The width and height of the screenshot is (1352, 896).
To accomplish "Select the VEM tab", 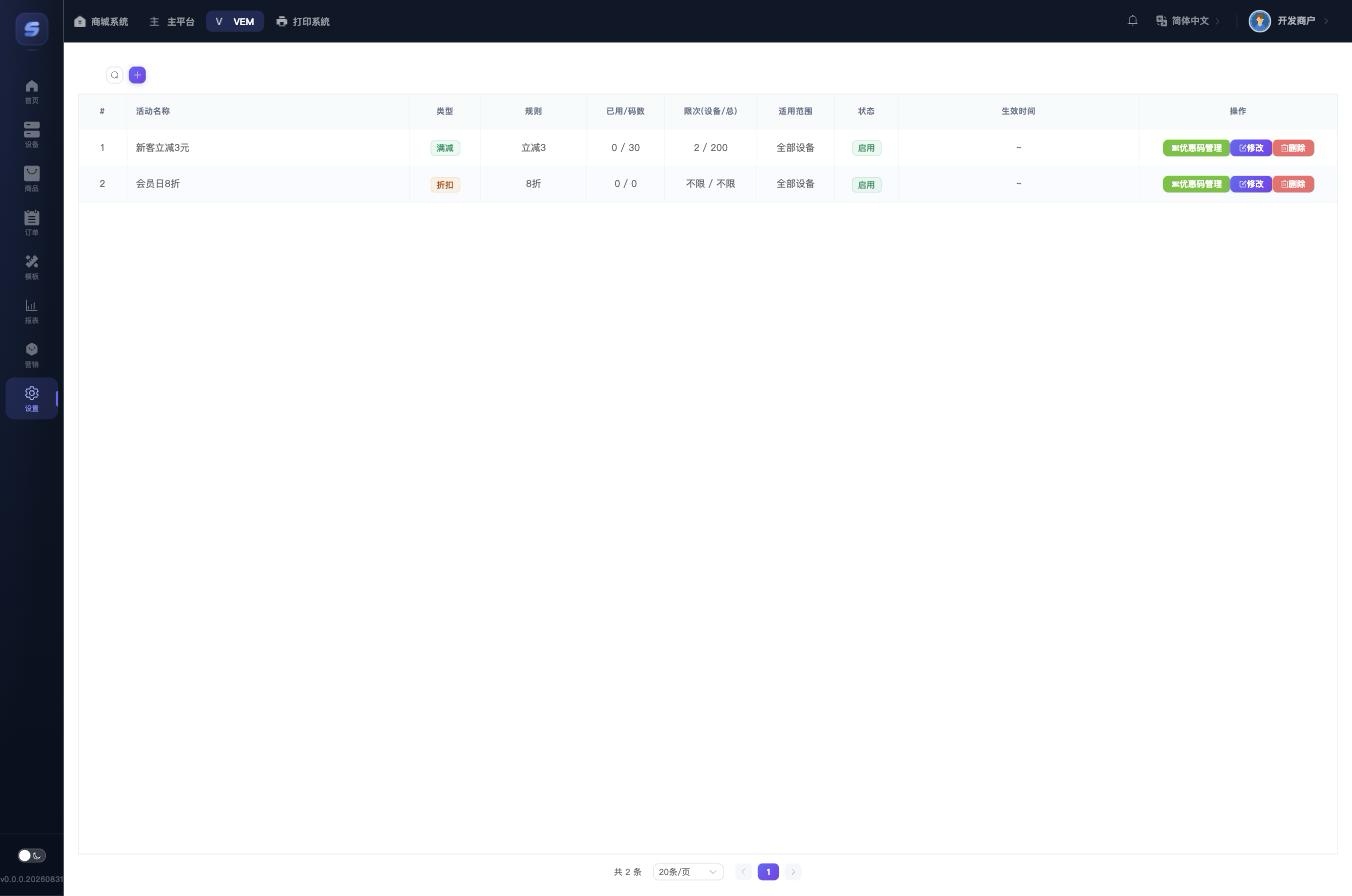I will pos(235,21).
